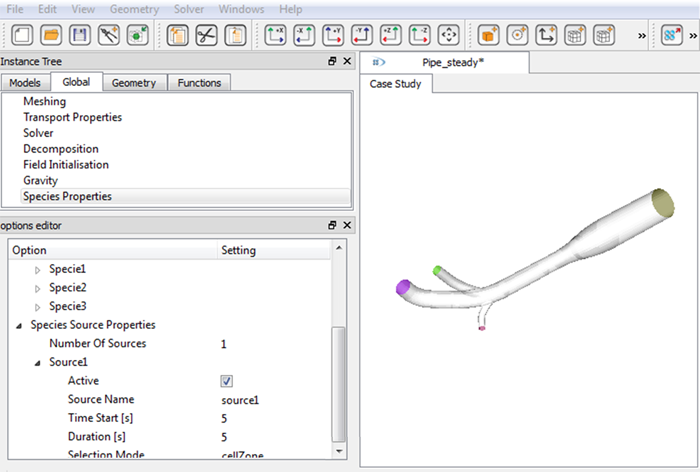Select Transport Properties in the tree
Viewport: 700px width, 472px height.
tap(72, 117)
